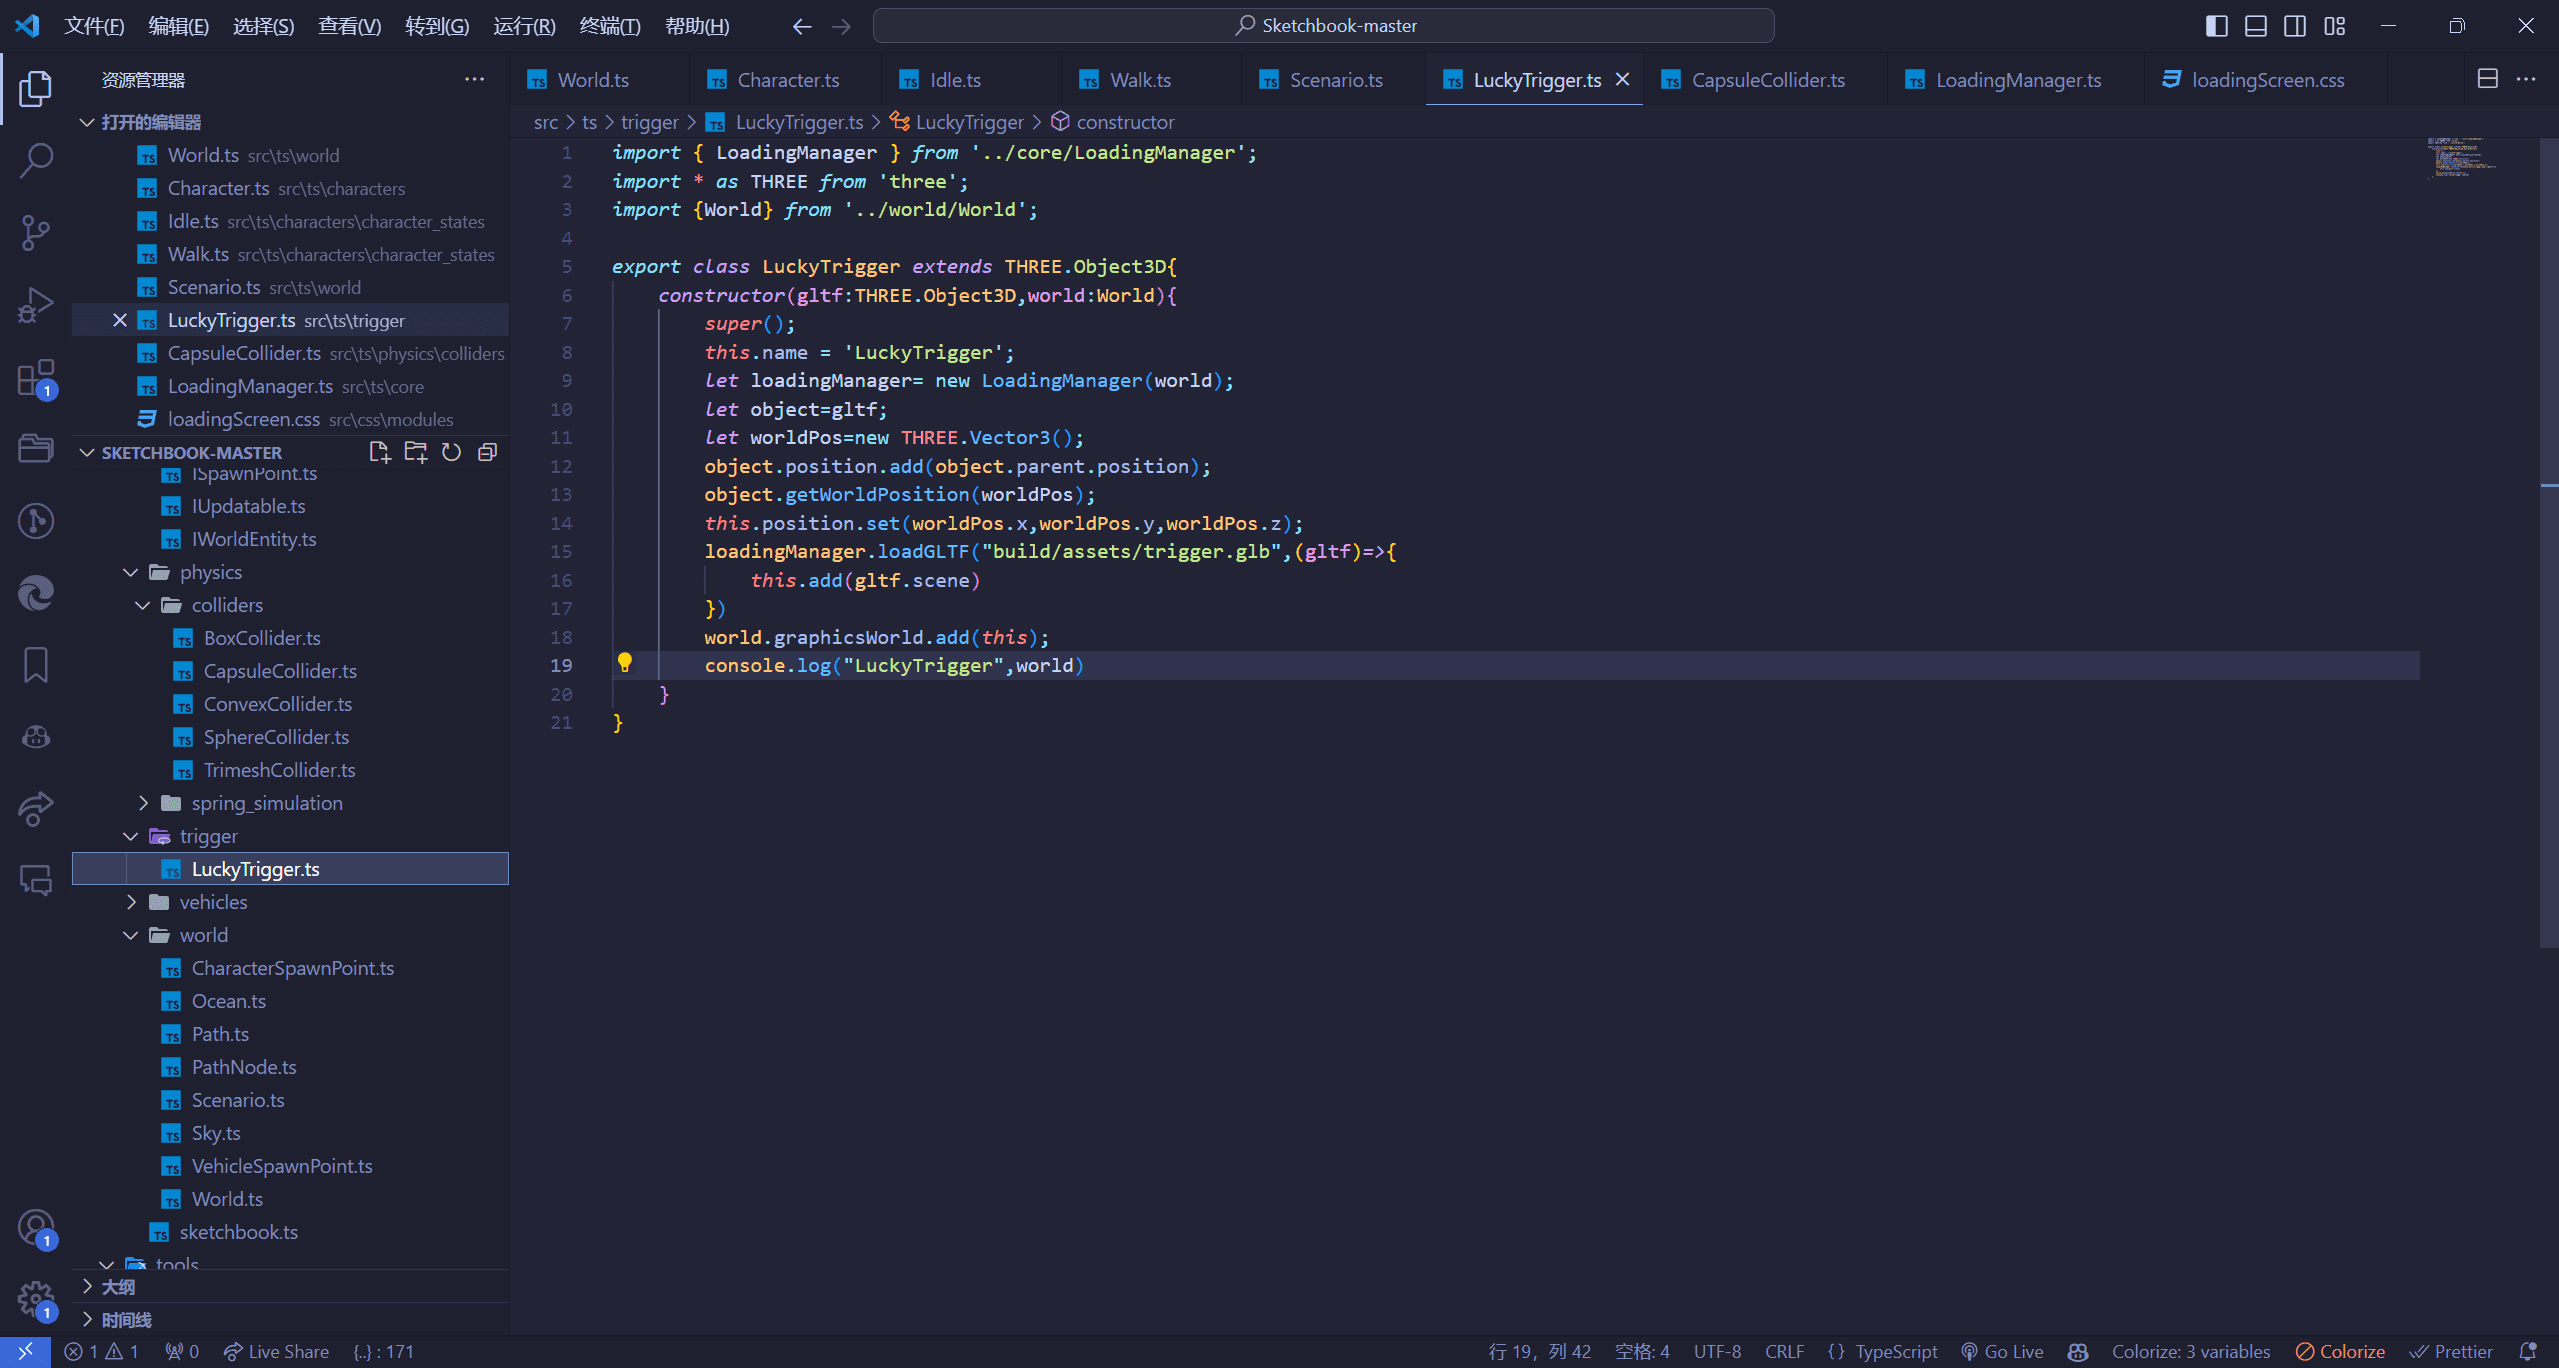
Task: Toggle the secondary side bar layout button
Action: [2295, 26]
